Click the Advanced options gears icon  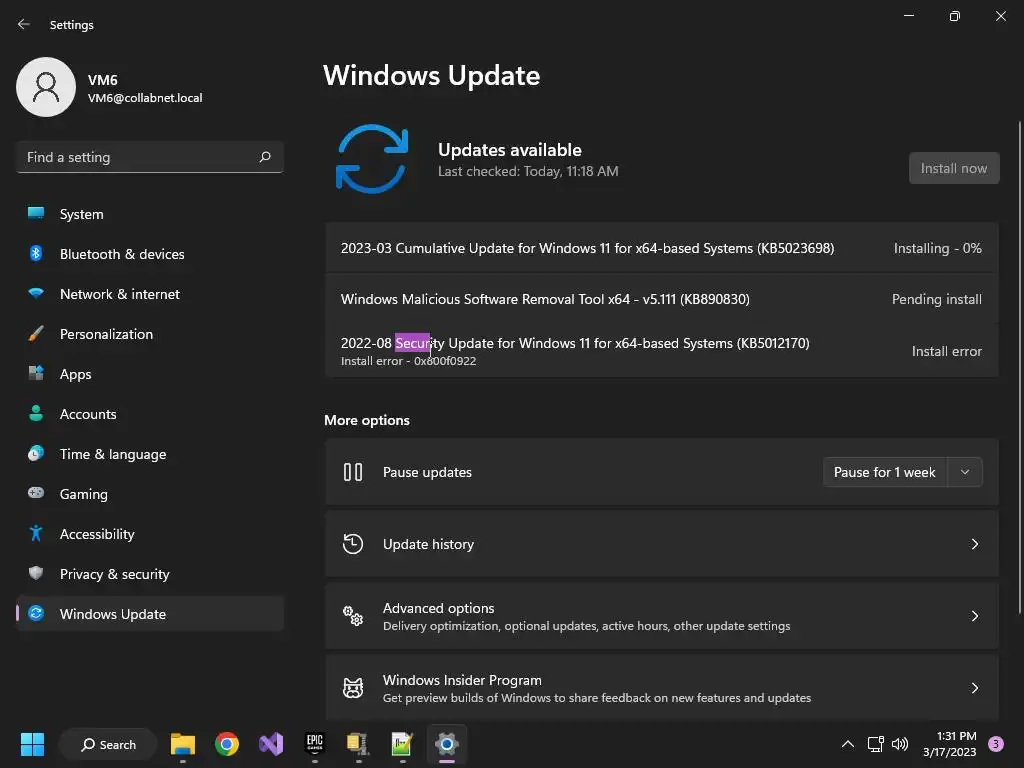click(x=353, y=615)
